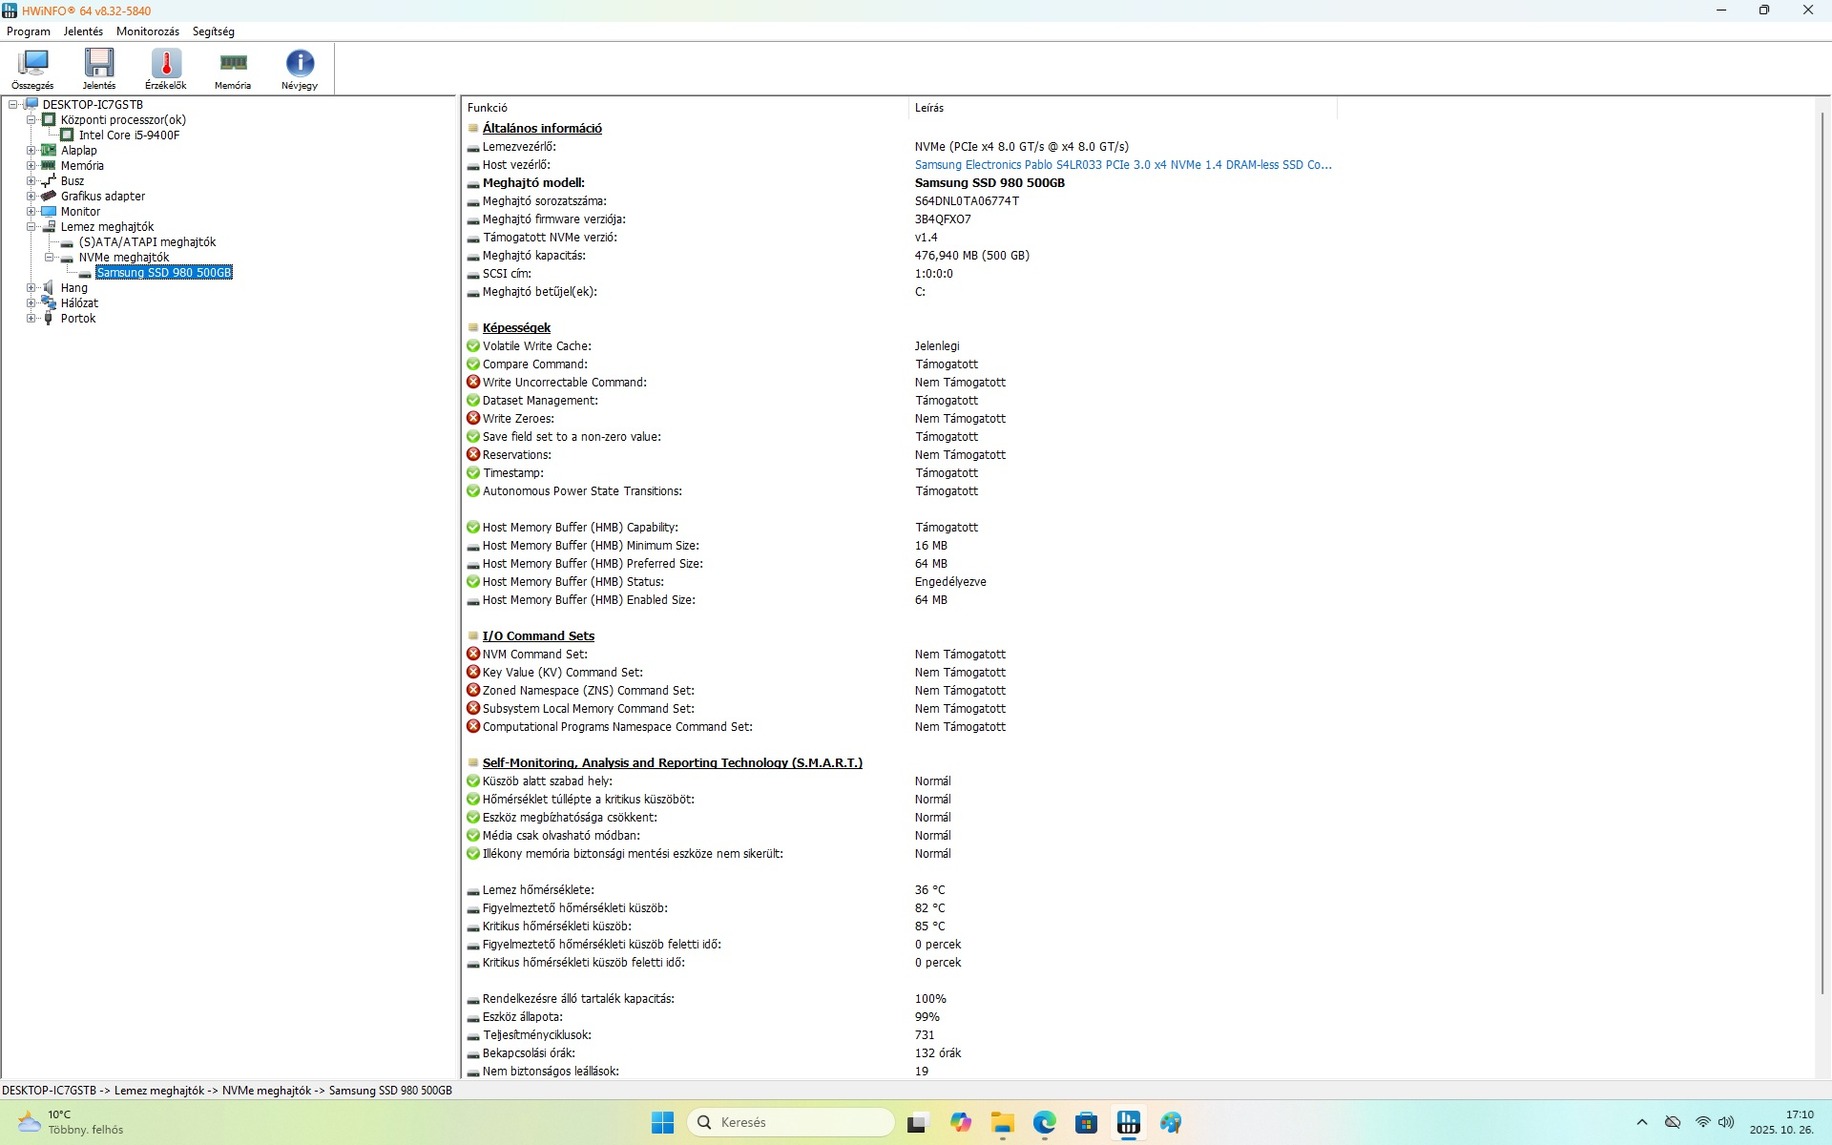Expand the Monitor tree node
Viewport: 1832px width, 1145px height.
[x=31, y=211]
